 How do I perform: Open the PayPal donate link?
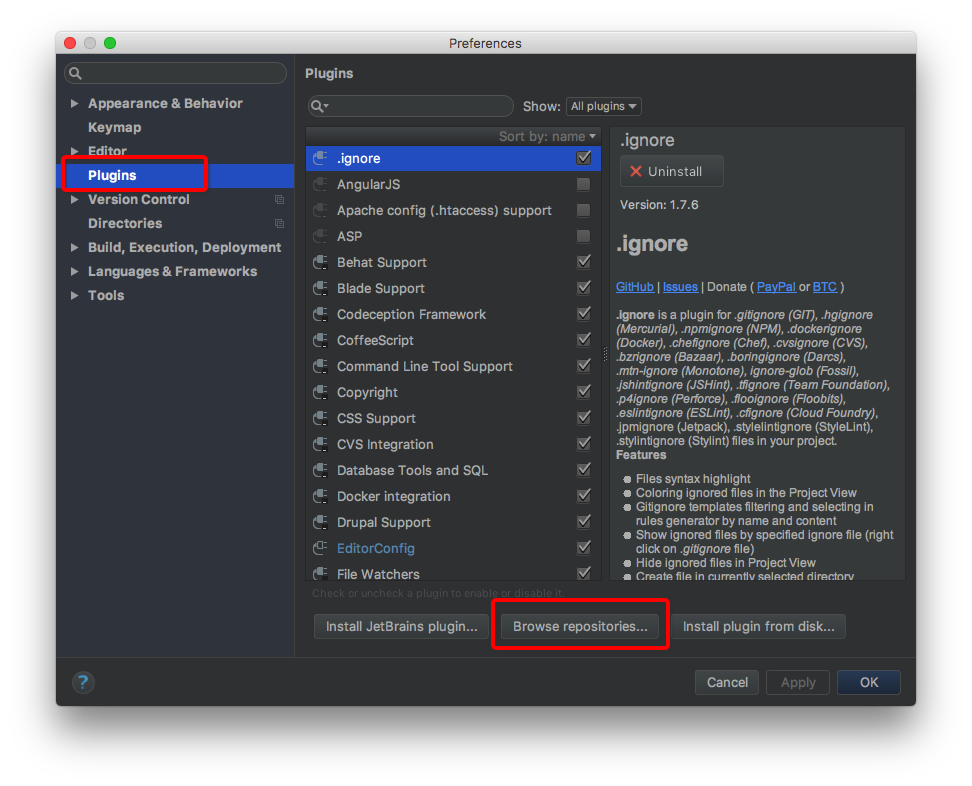click(776, 287)
